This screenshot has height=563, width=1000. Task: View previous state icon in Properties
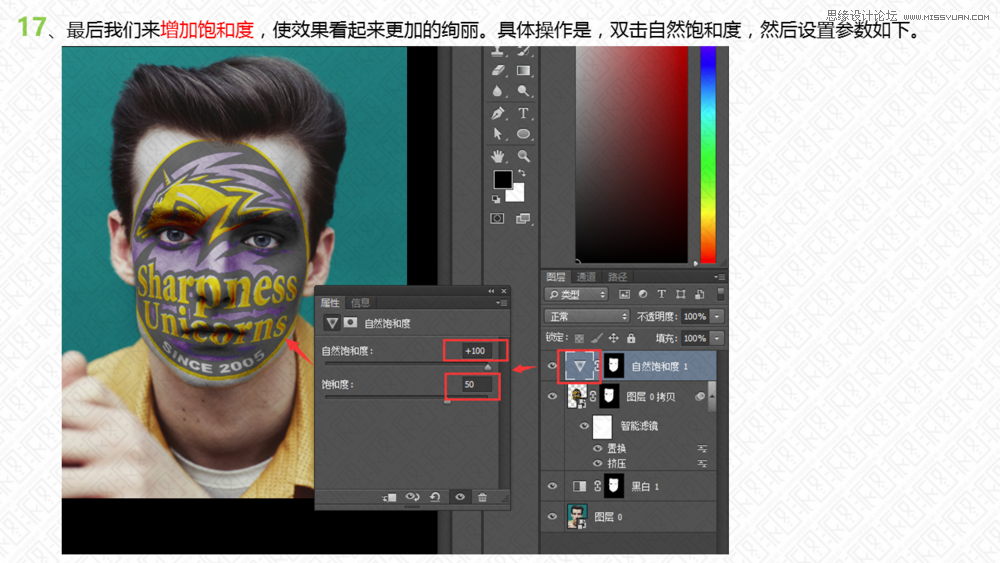pyautogui.click(x=413, y=497)
